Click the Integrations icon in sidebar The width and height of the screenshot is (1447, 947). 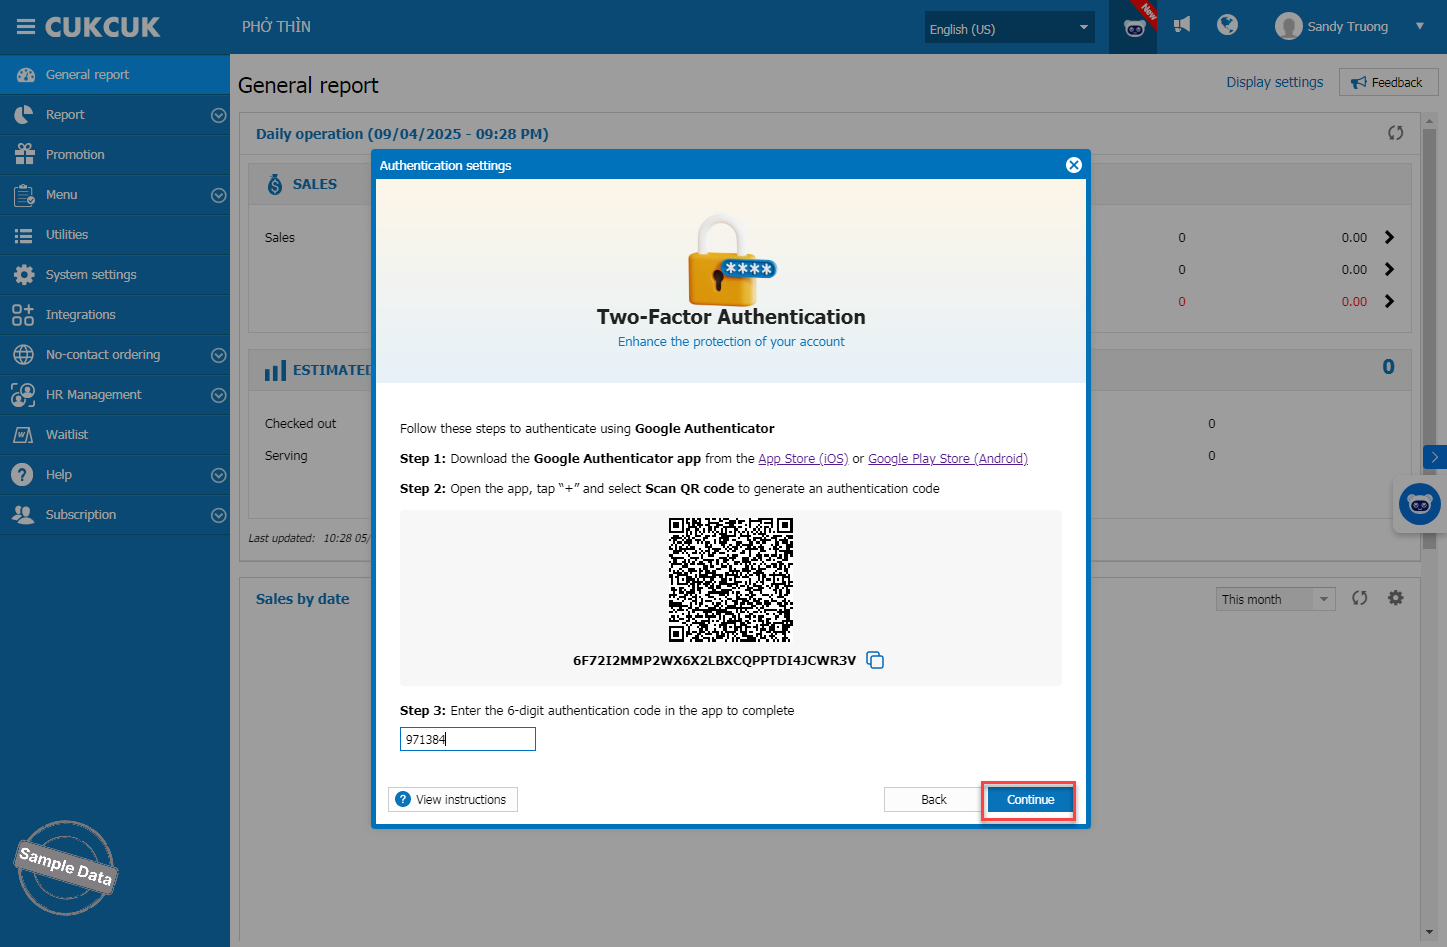tap(23, 315)
